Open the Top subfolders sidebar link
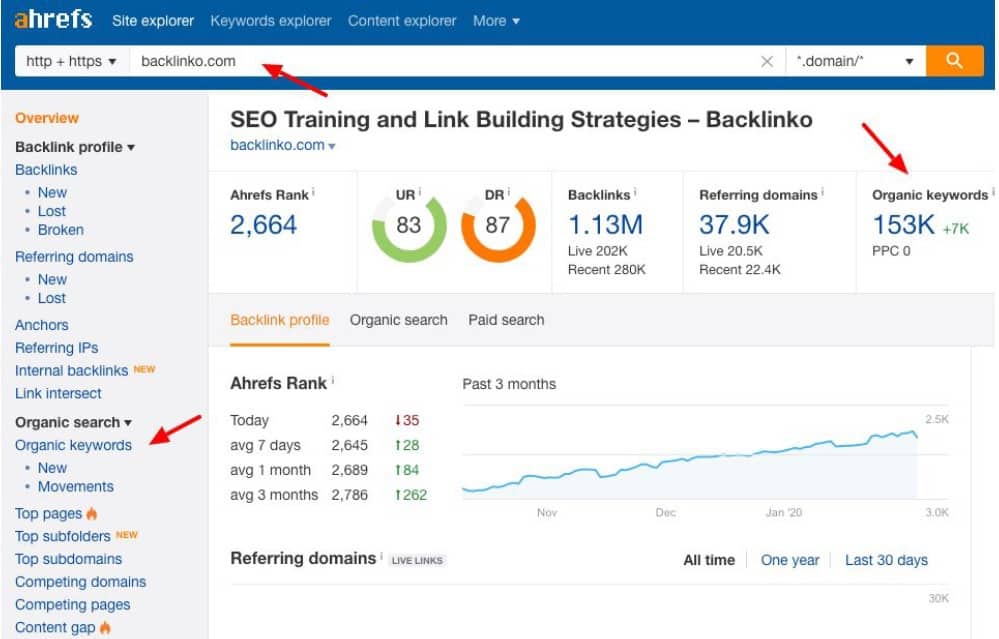This screenshot has height=639, width=999. [62, 536]
